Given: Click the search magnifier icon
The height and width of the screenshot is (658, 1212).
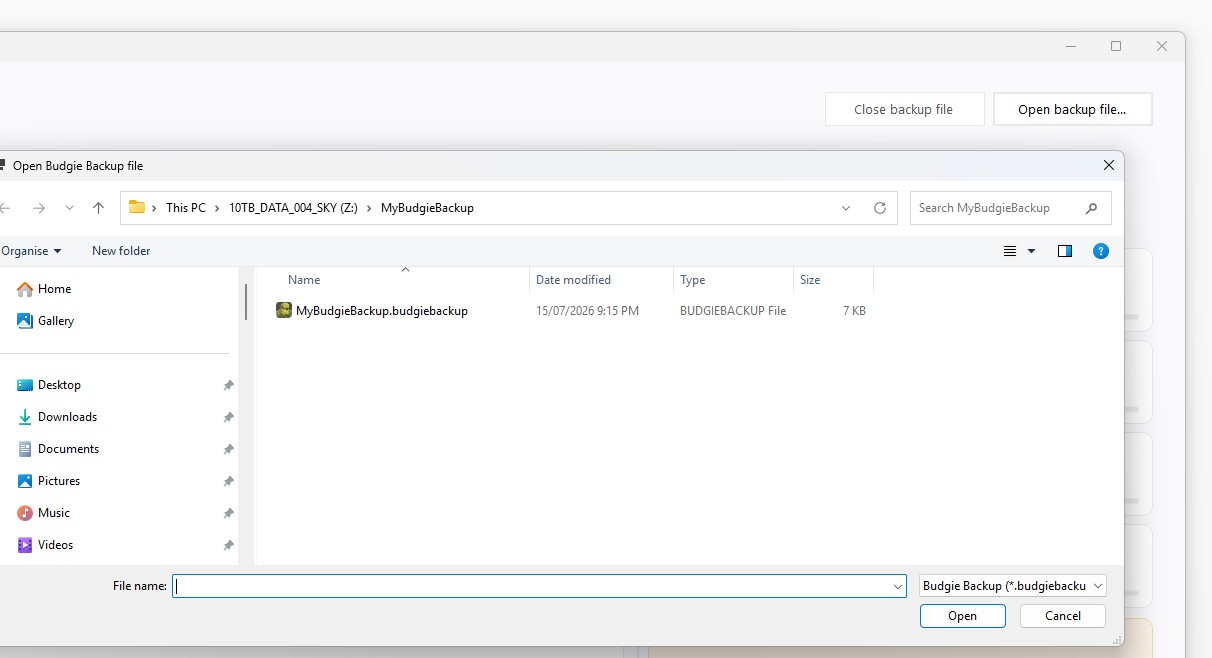Looking at the screenshot, I should point(1091,208).
